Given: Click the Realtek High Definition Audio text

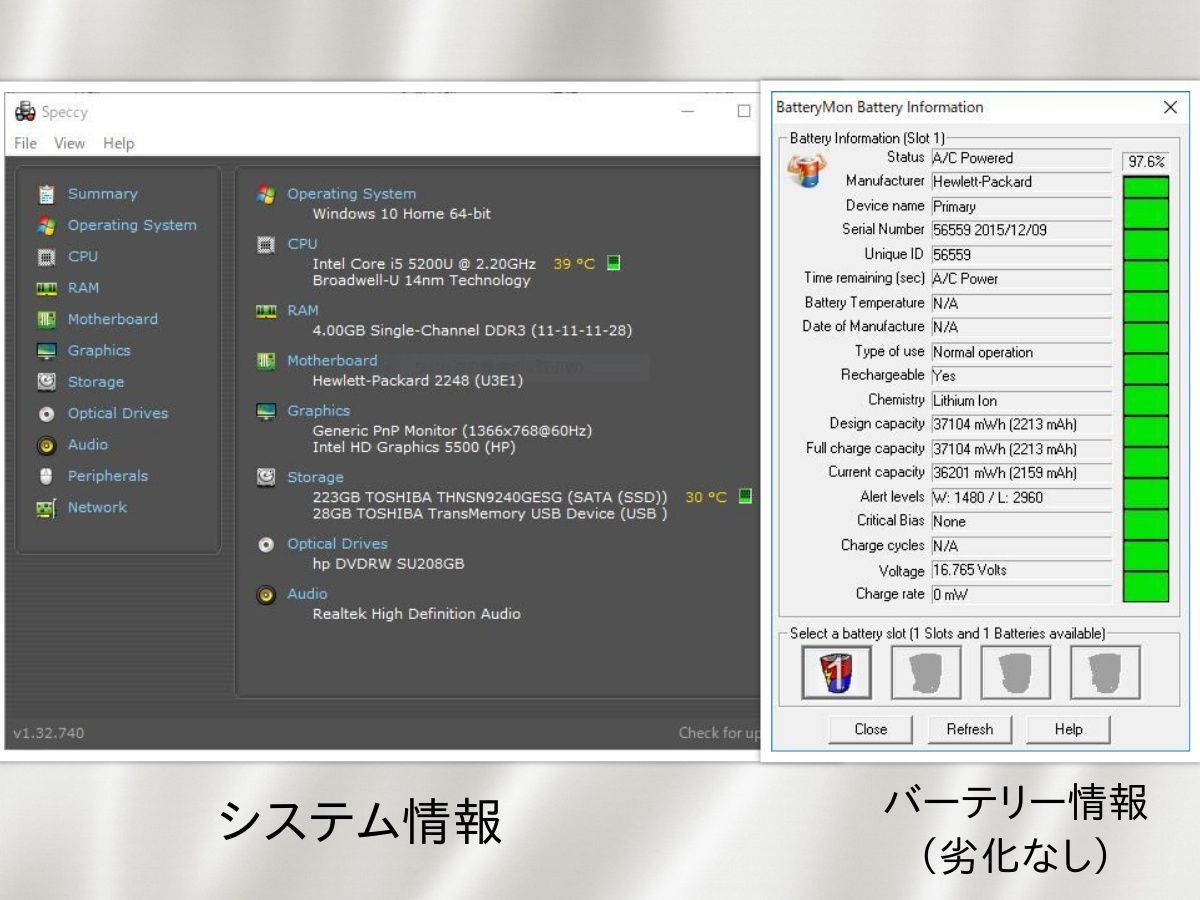Looking at the screenshot, I should 416,614.
